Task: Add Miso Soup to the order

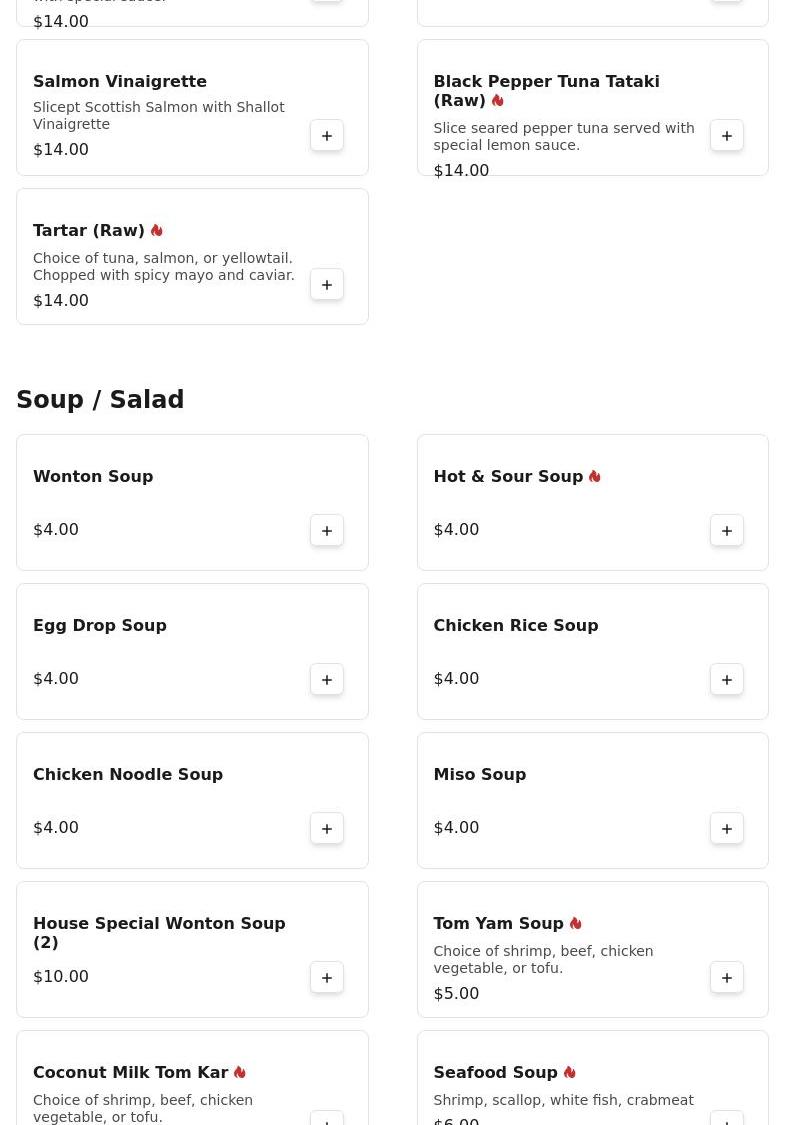Action: coord(727,829)
